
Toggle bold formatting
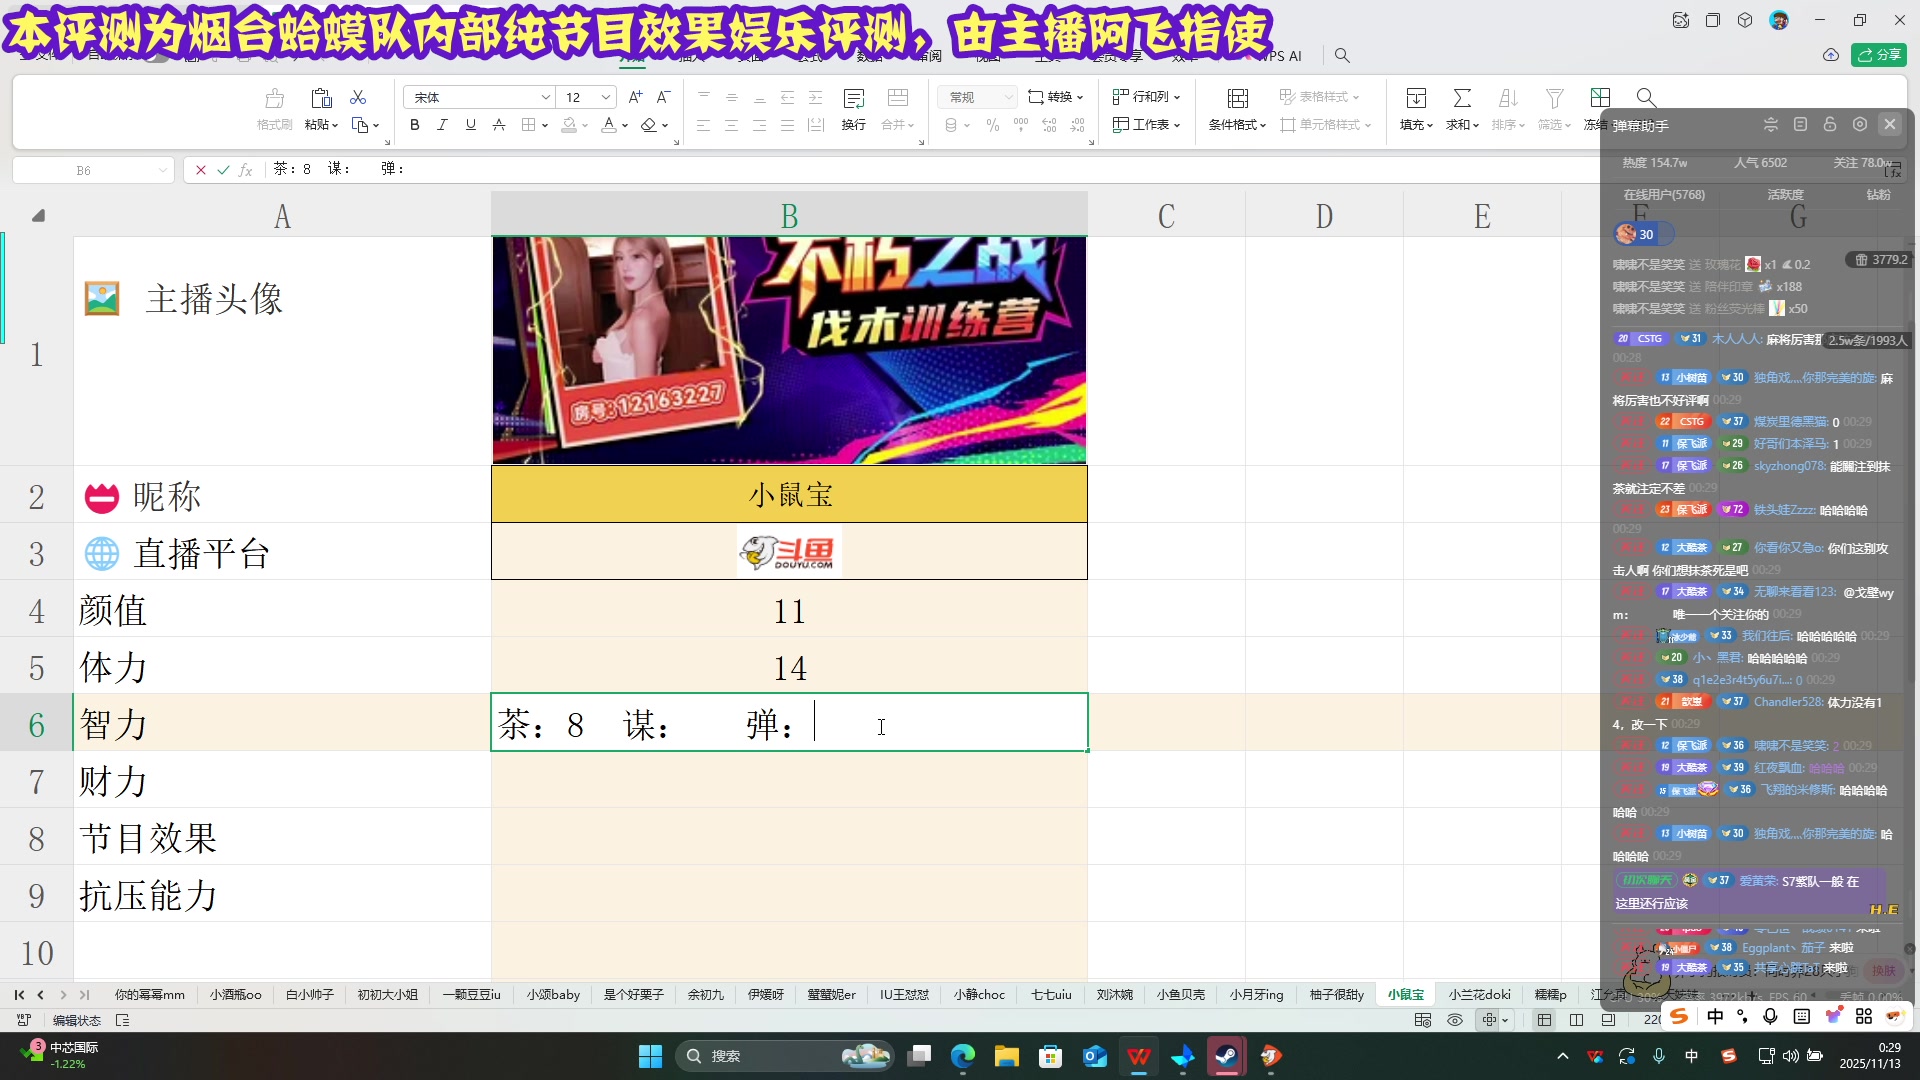413,125
